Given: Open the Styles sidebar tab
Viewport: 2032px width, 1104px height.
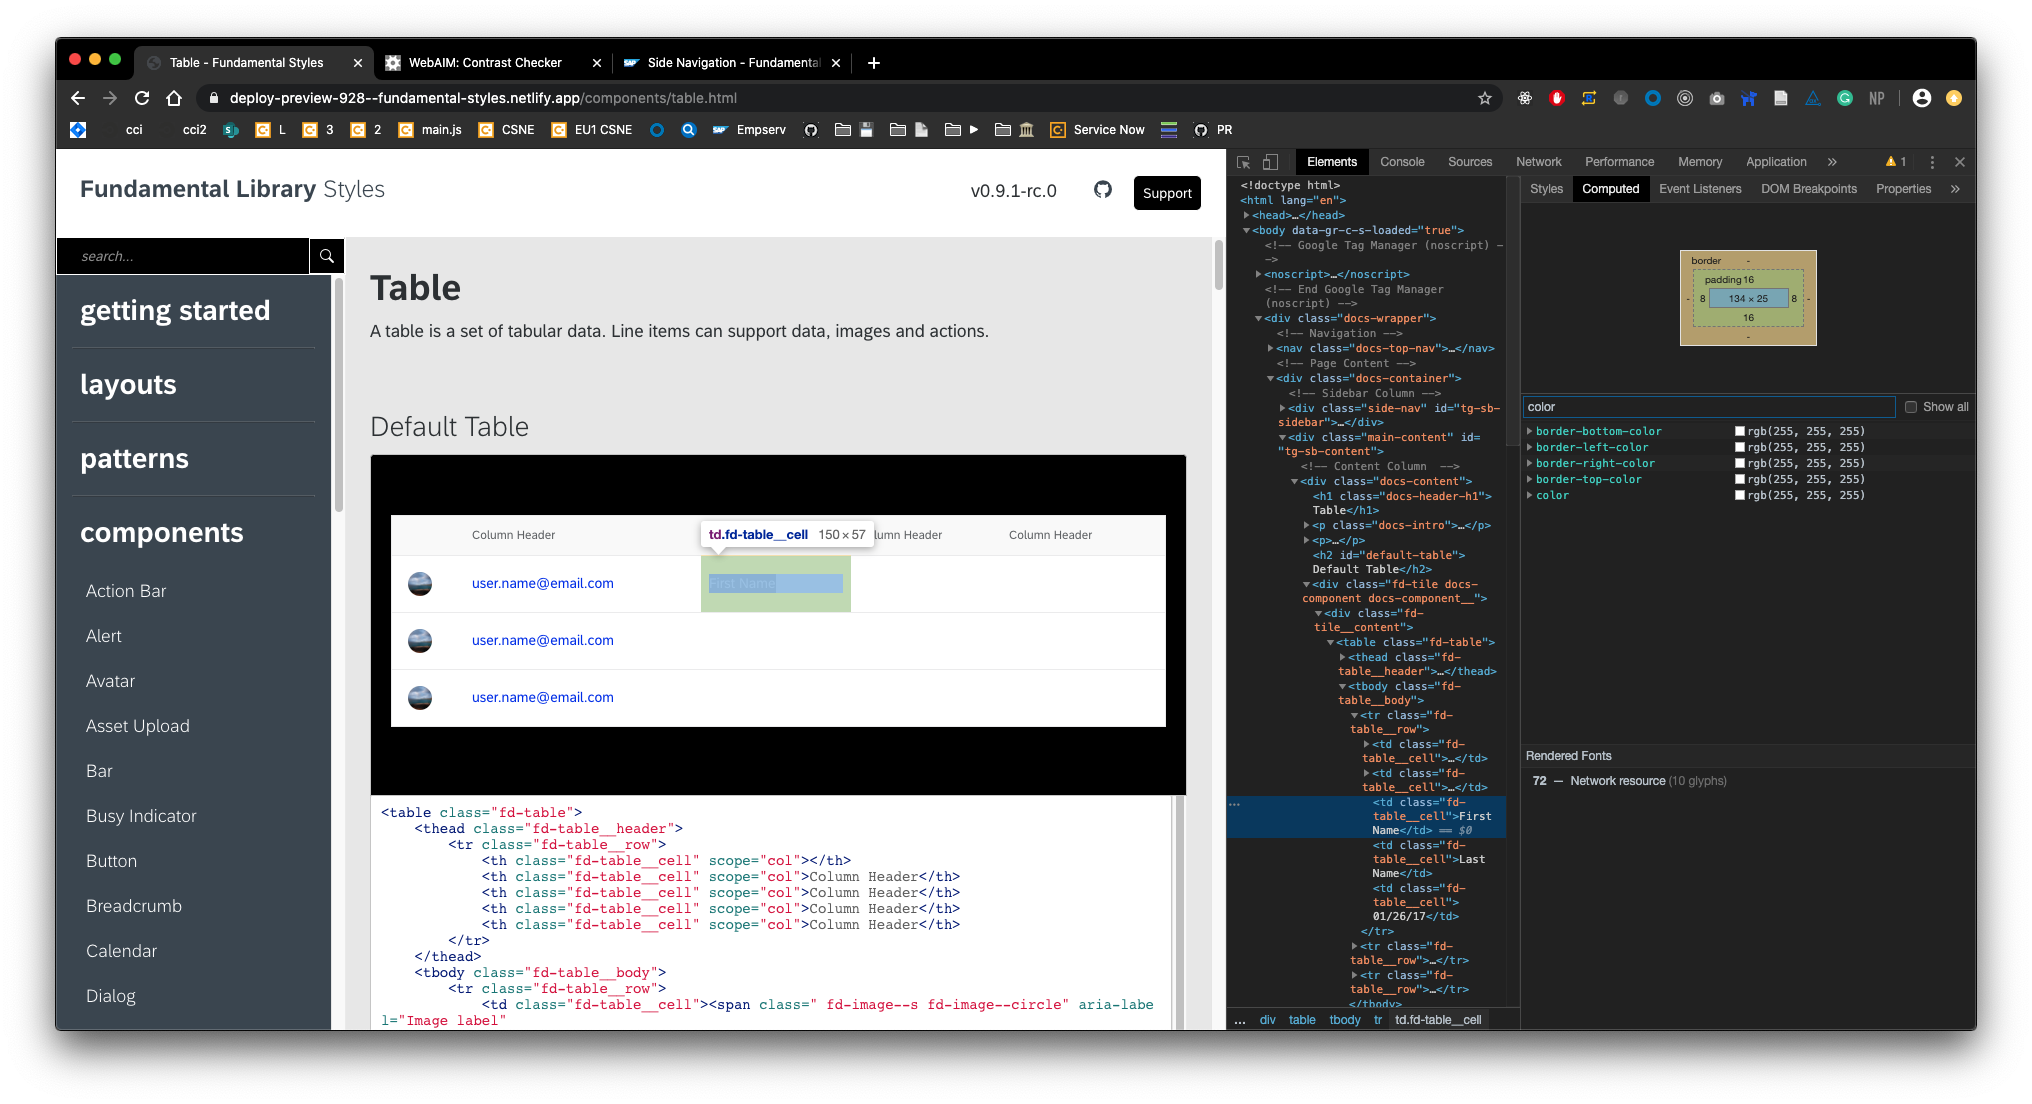Looking at the screenshot, I should pos(1546,189).
